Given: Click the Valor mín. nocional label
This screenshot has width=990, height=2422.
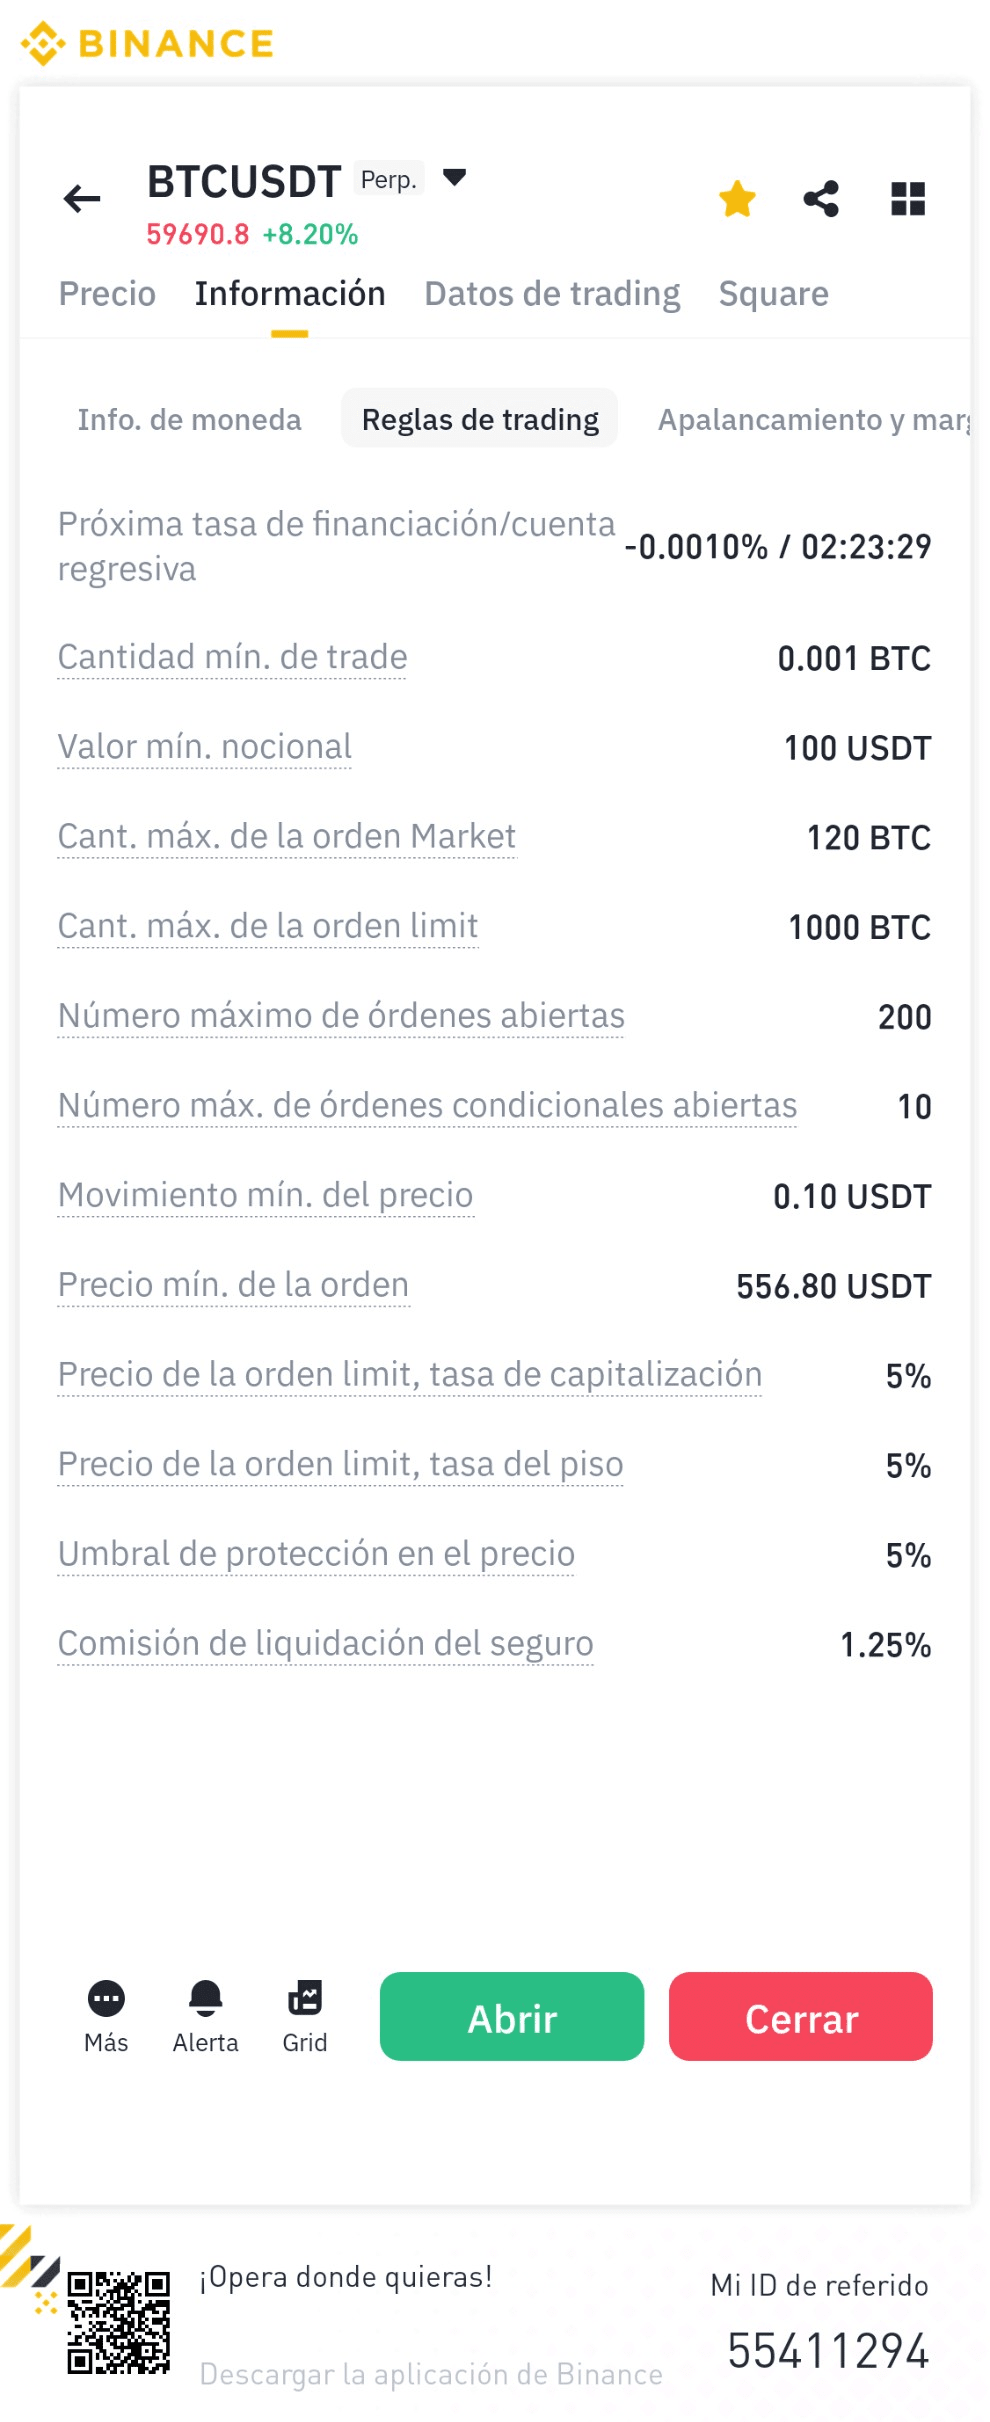Looking at the screenshot, I should [x=205, y=747].
